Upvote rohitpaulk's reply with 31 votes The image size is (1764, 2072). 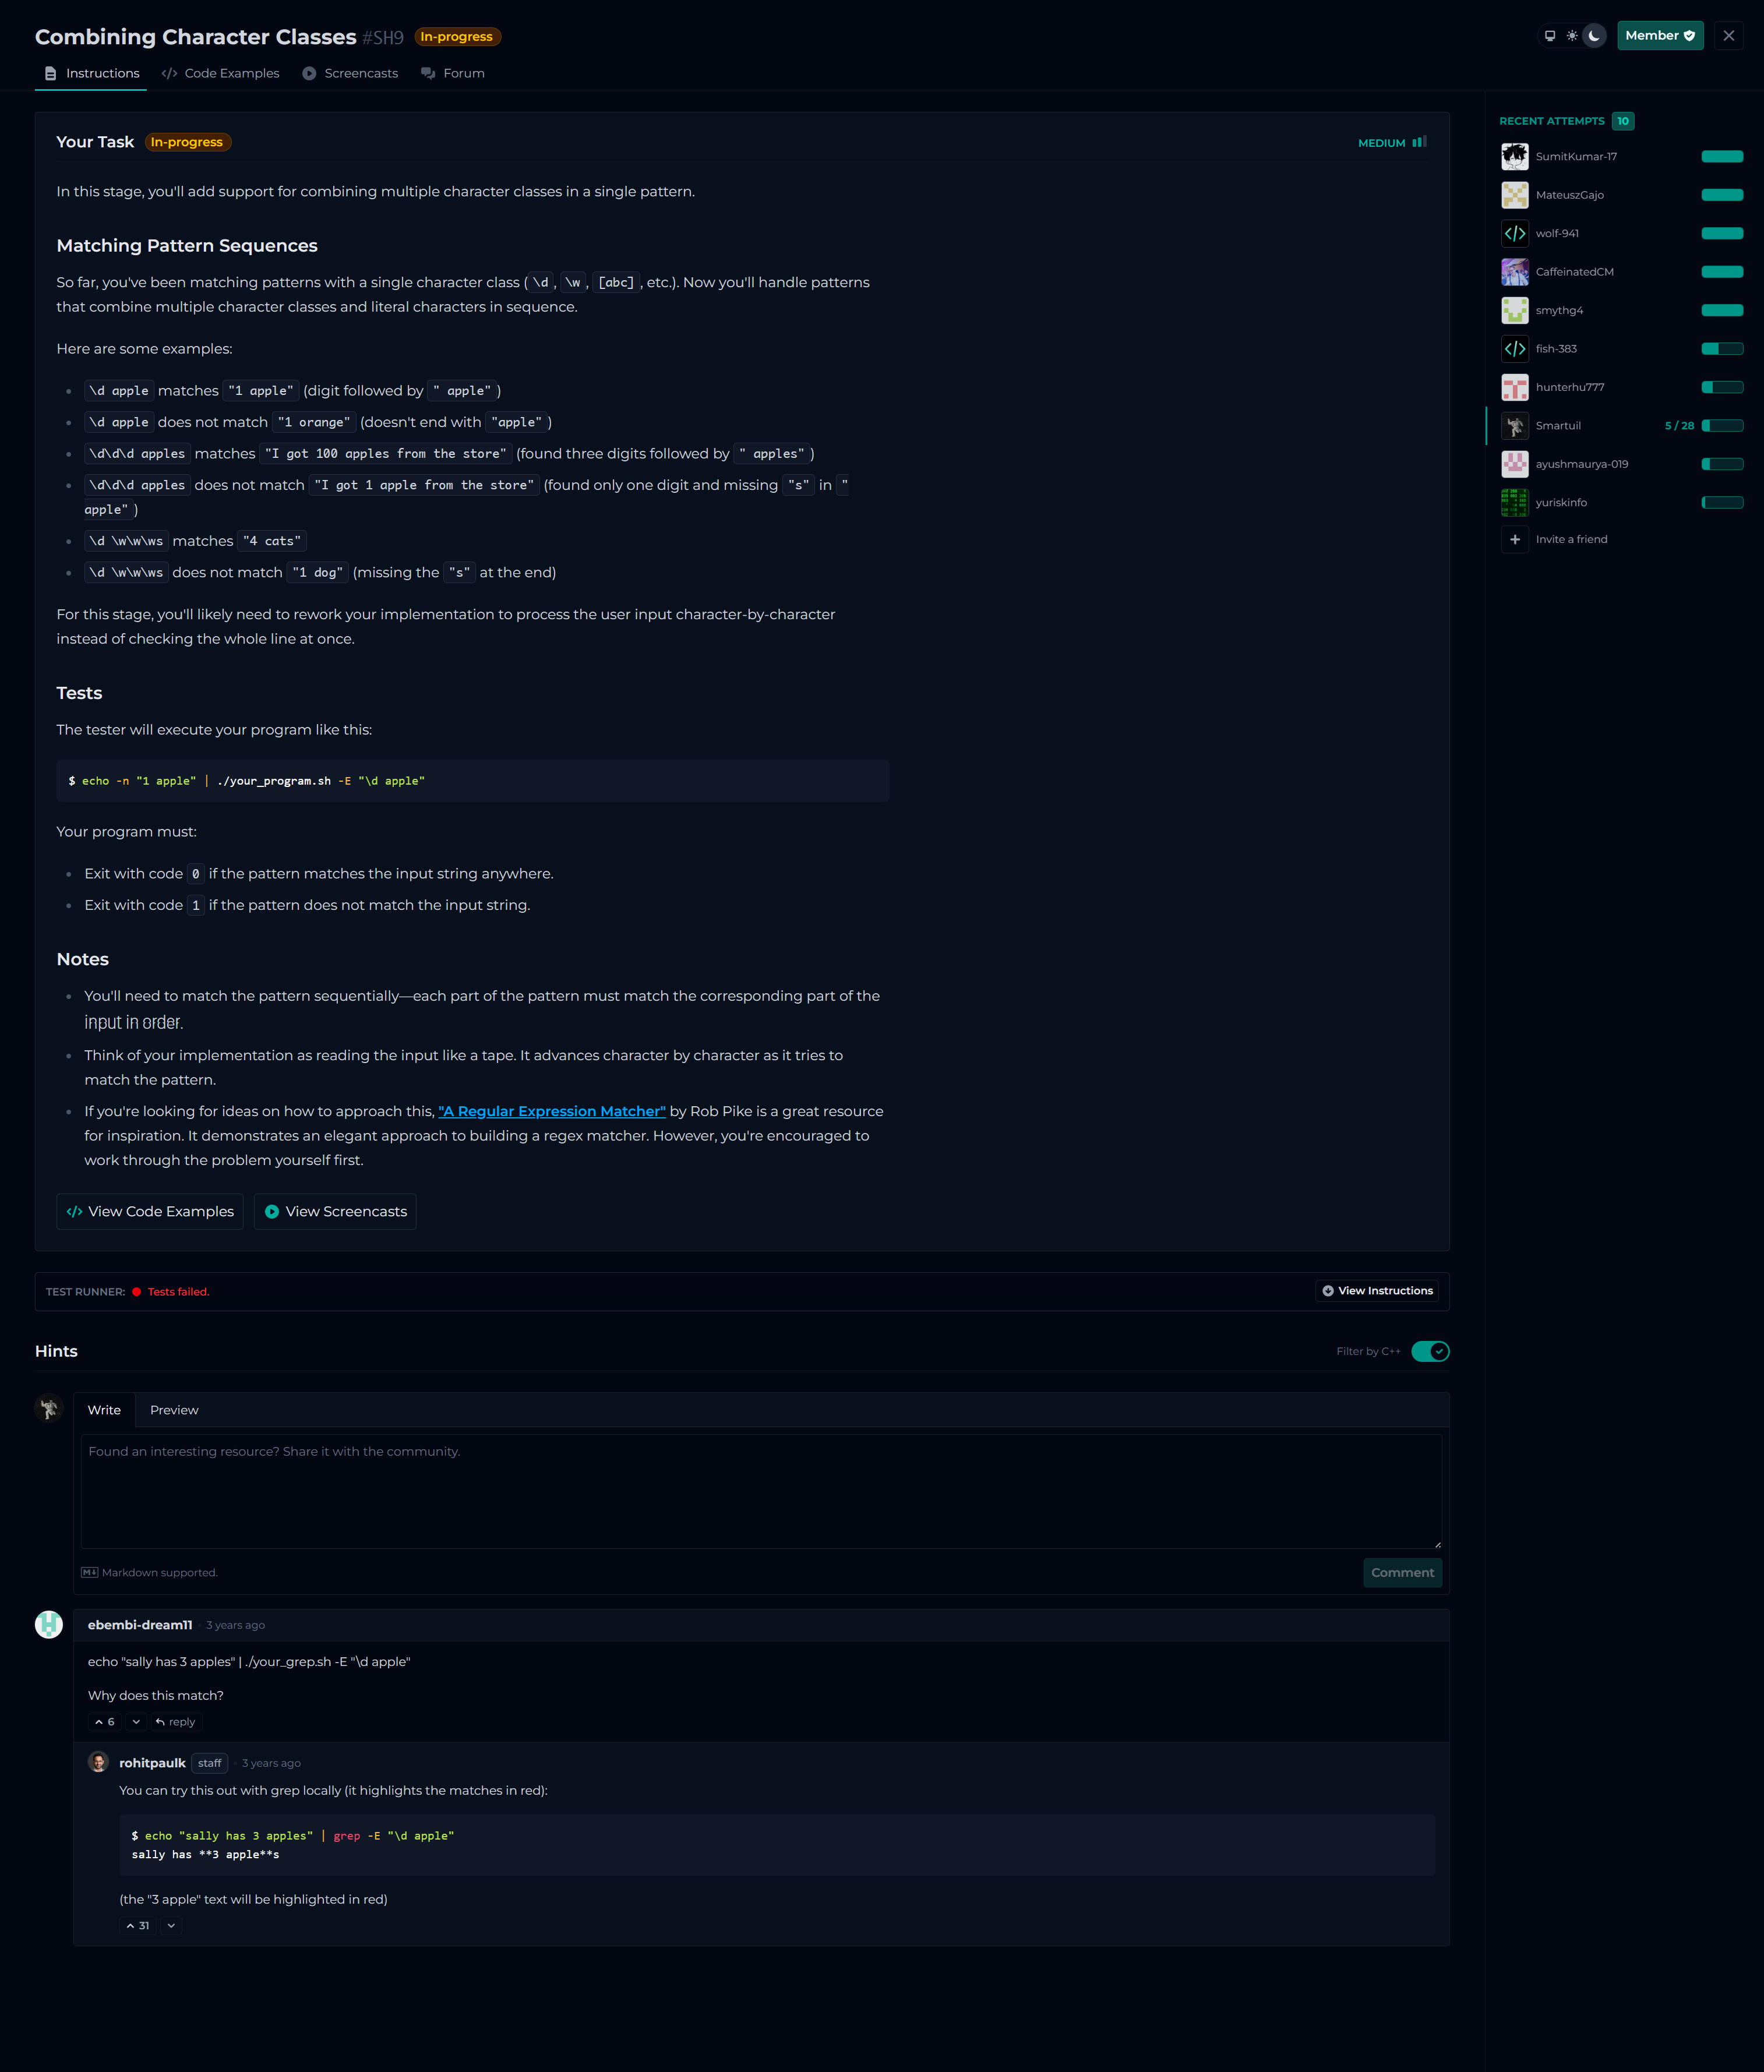(138, 1926)
